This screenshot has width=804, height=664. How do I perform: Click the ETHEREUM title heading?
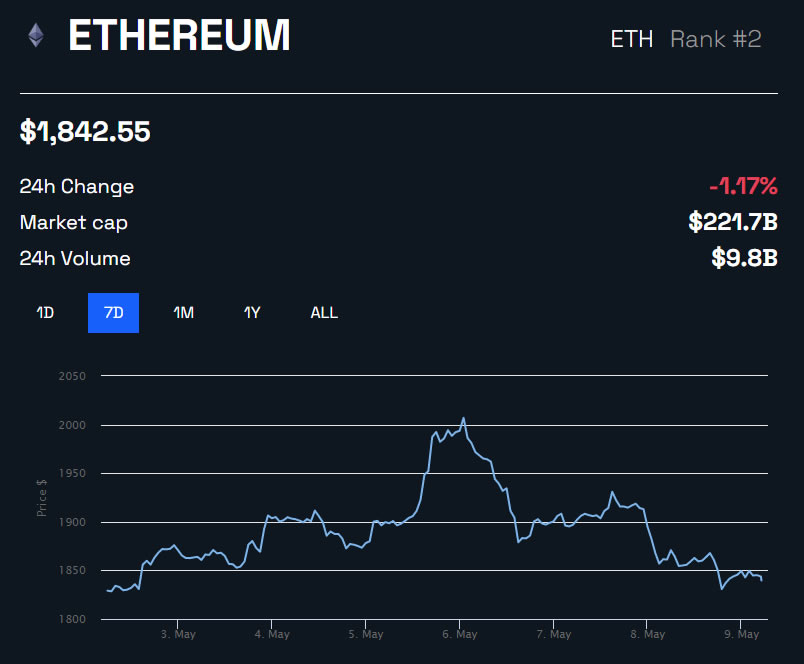point(179,37)
